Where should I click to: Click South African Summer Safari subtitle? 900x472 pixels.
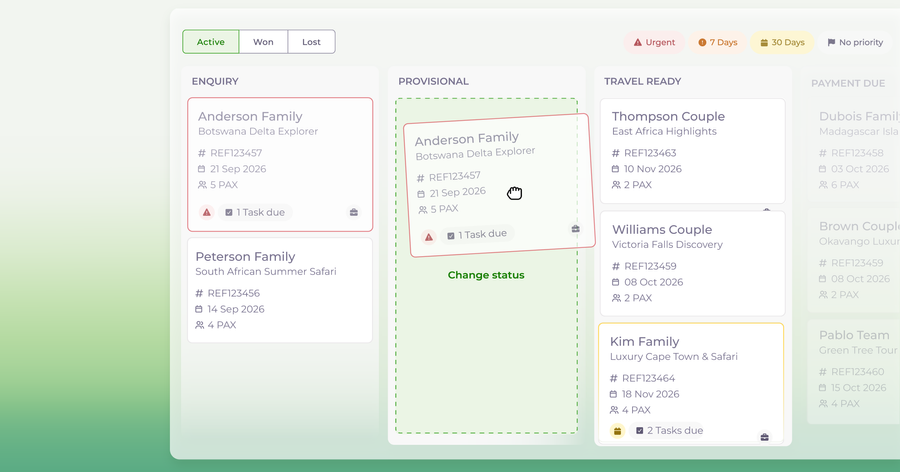[266, 272]
